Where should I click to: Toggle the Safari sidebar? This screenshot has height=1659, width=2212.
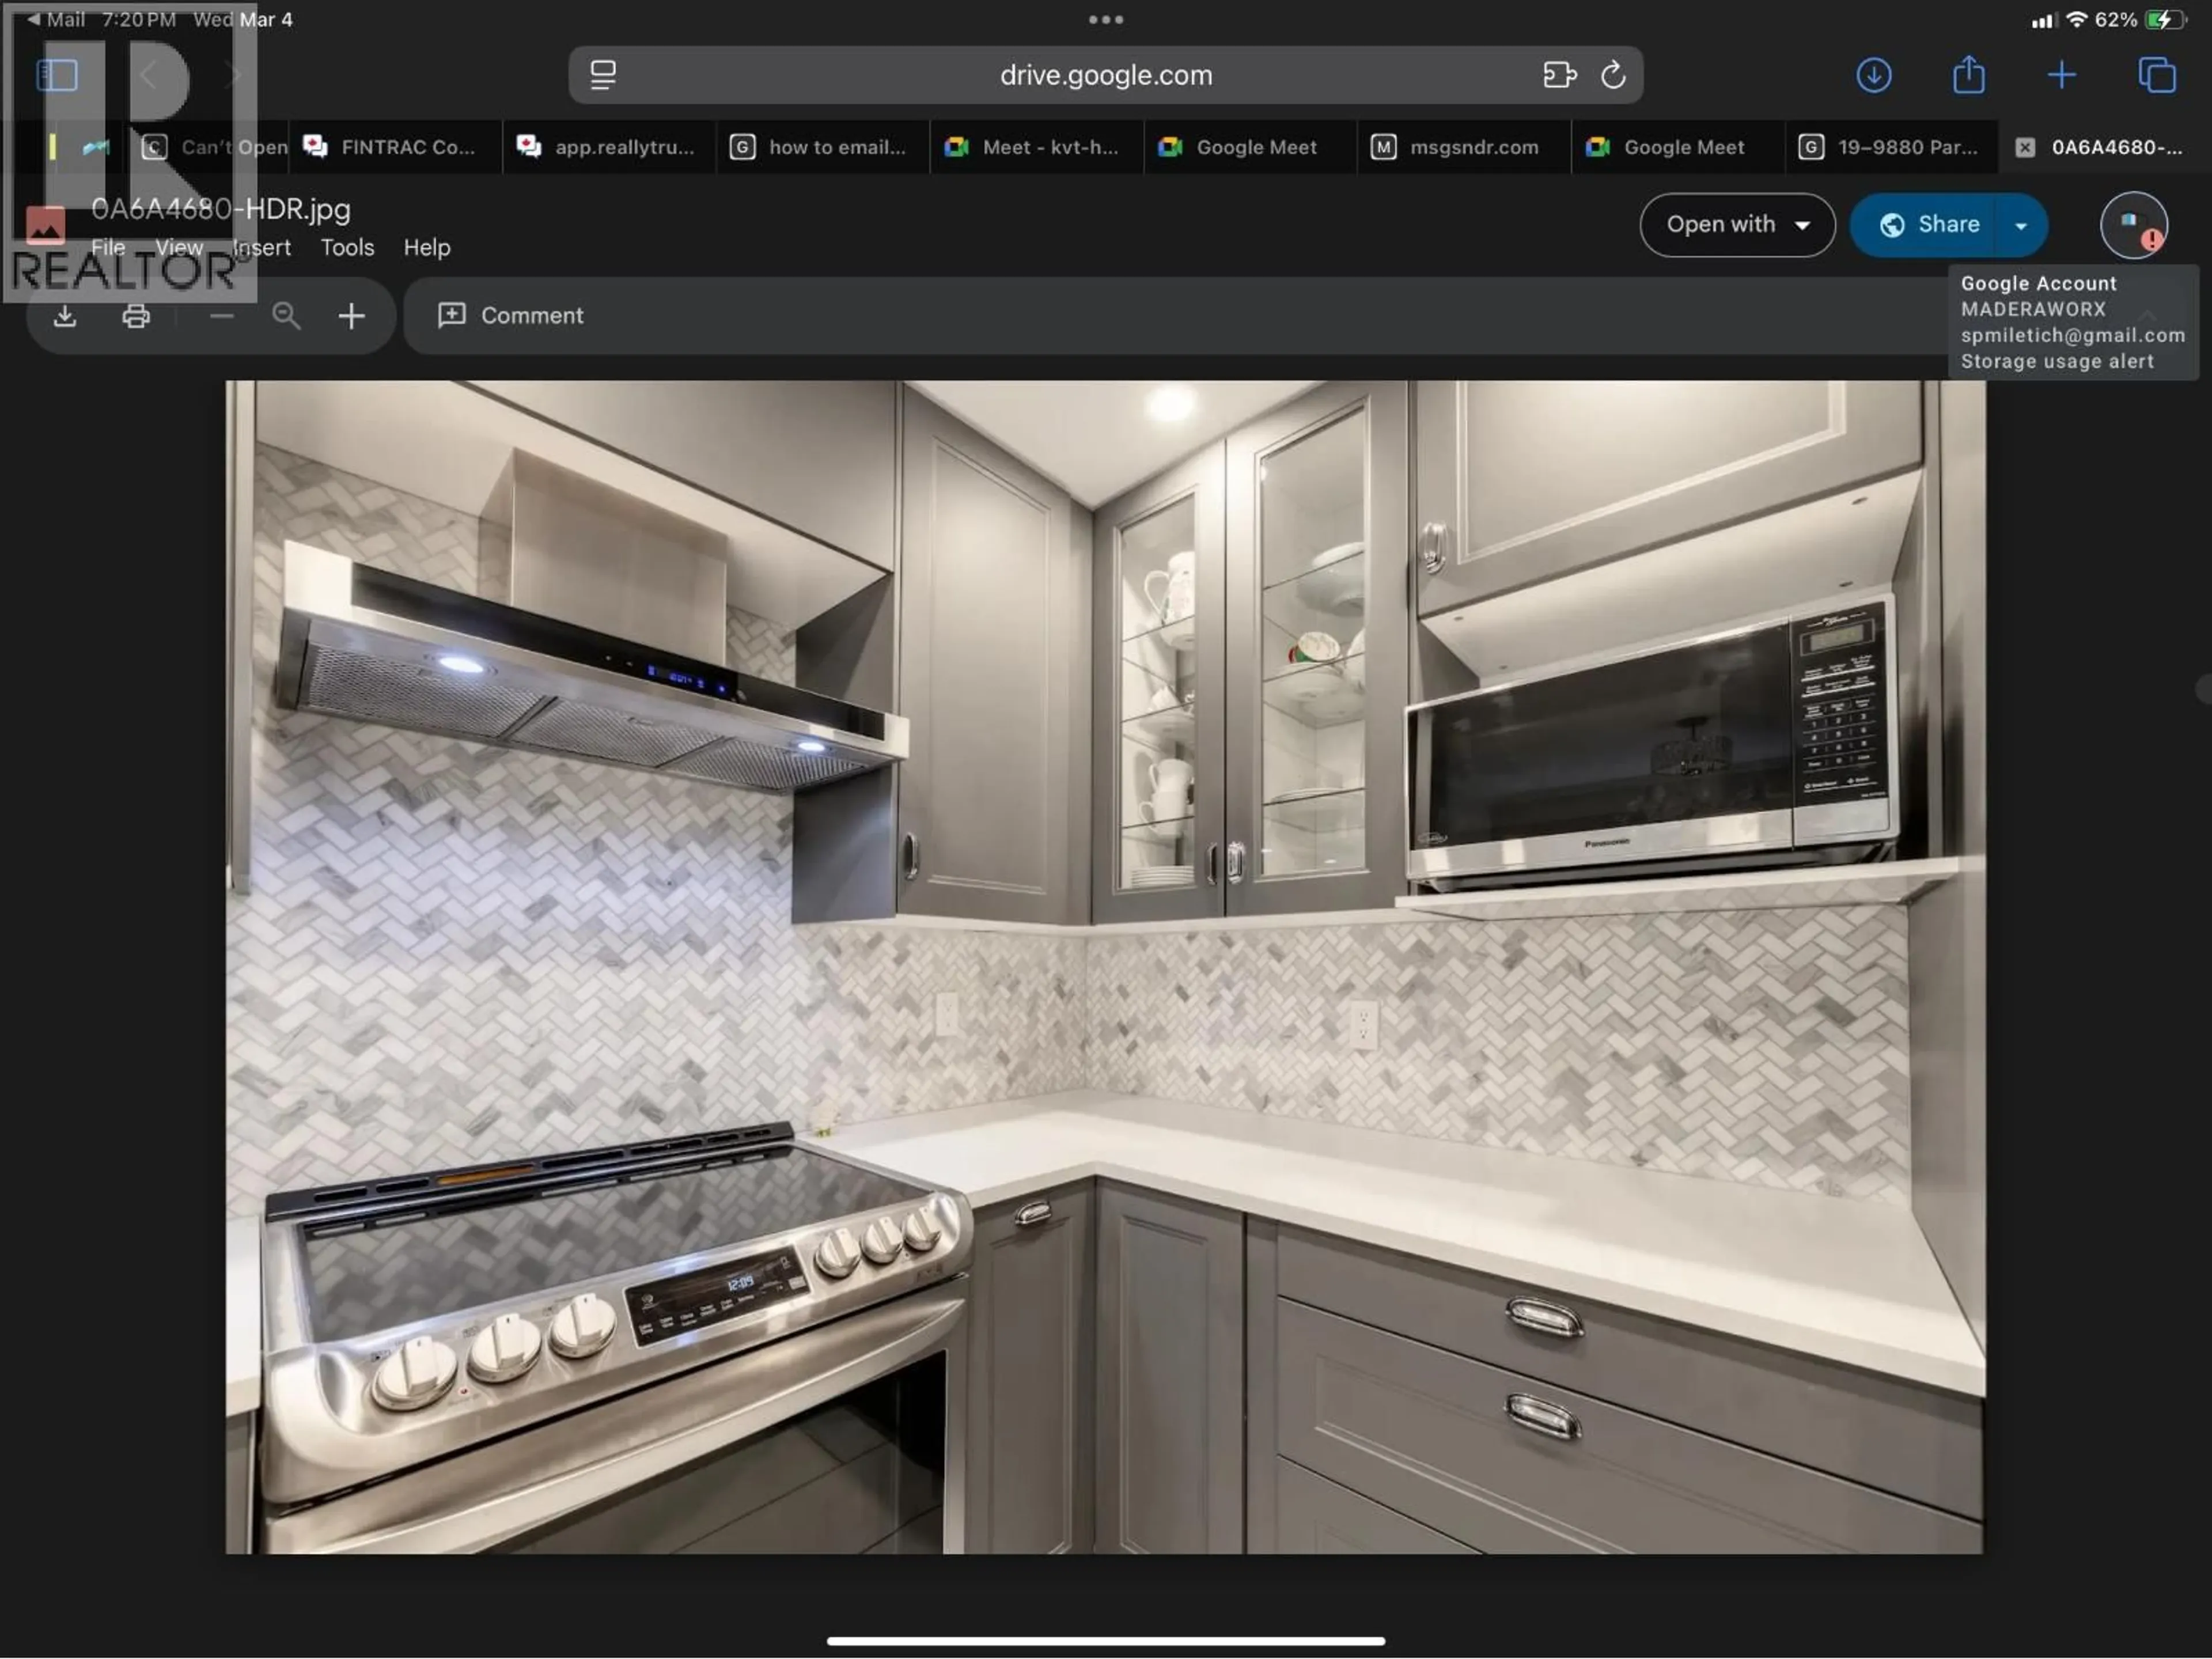57,75
